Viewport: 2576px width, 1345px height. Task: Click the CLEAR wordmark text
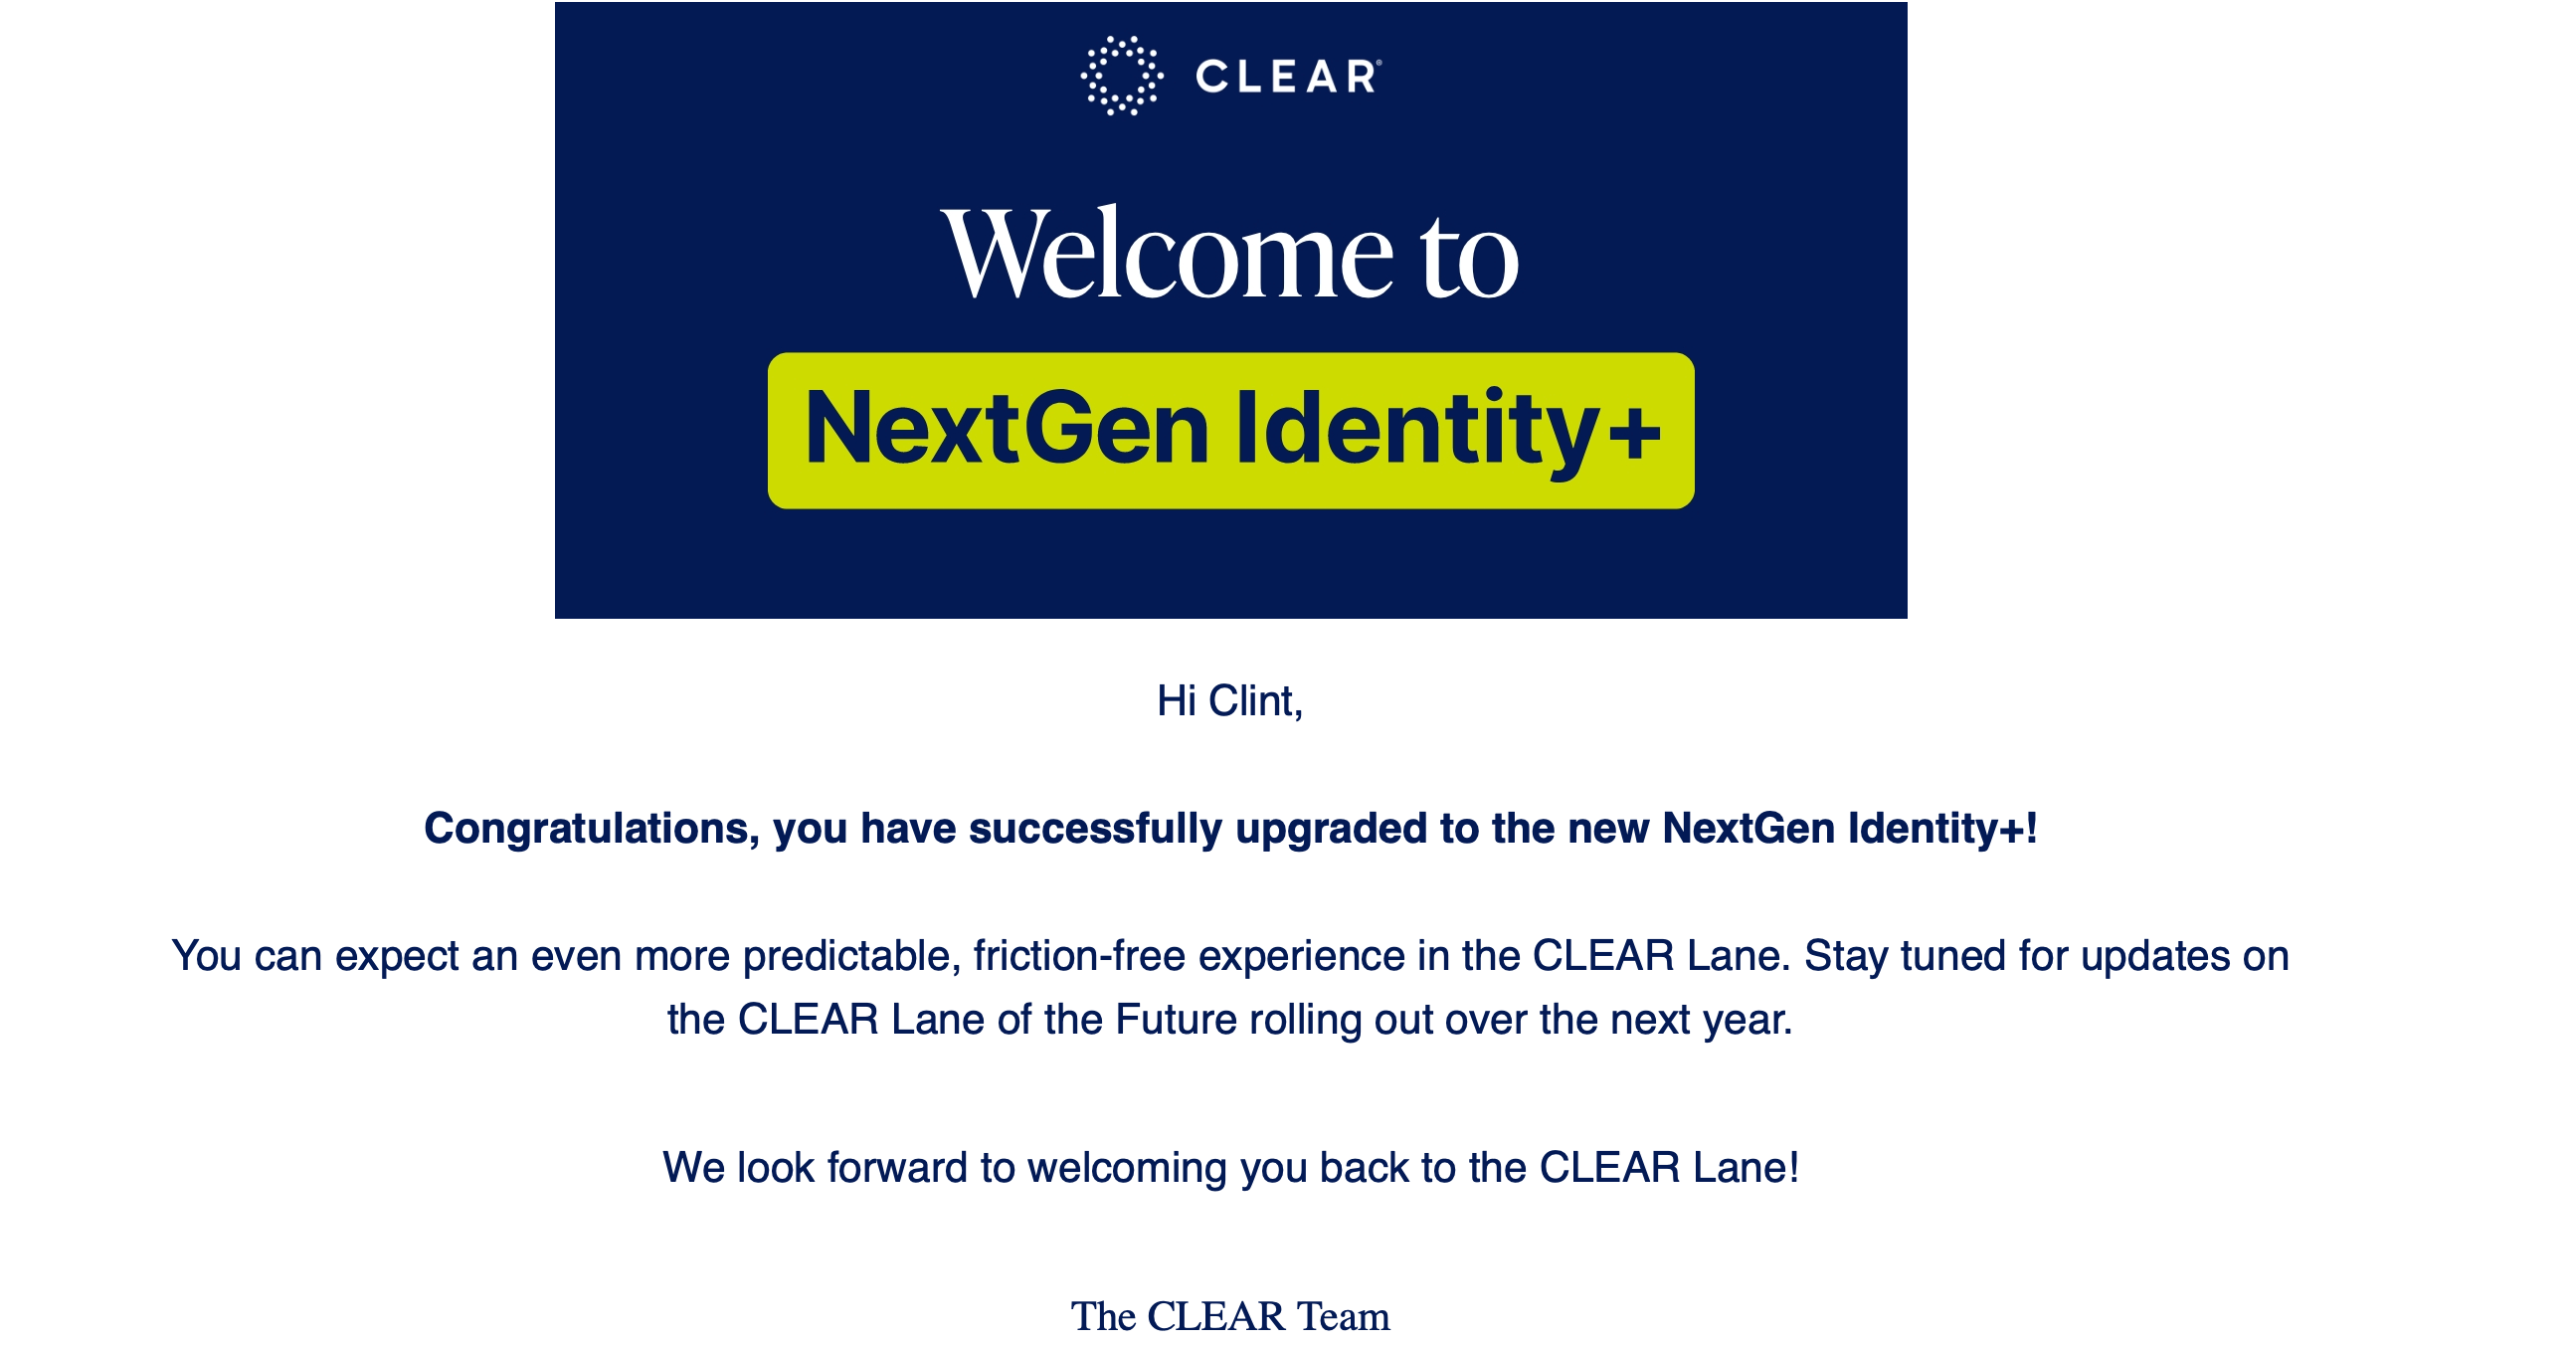(1285, 77)
